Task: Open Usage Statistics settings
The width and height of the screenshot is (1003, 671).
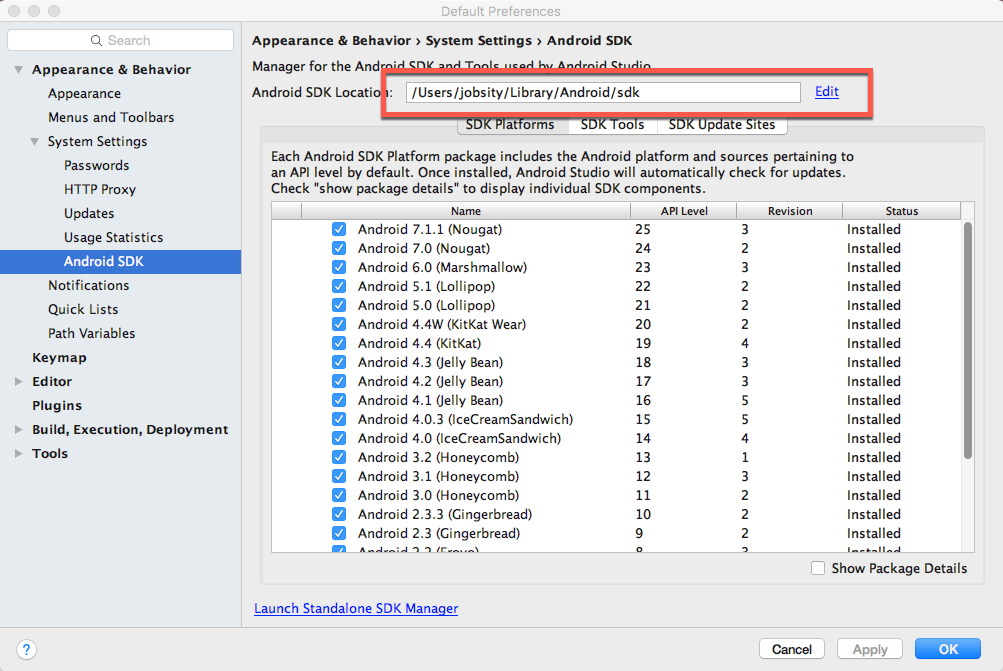Action: coord(113,237)
